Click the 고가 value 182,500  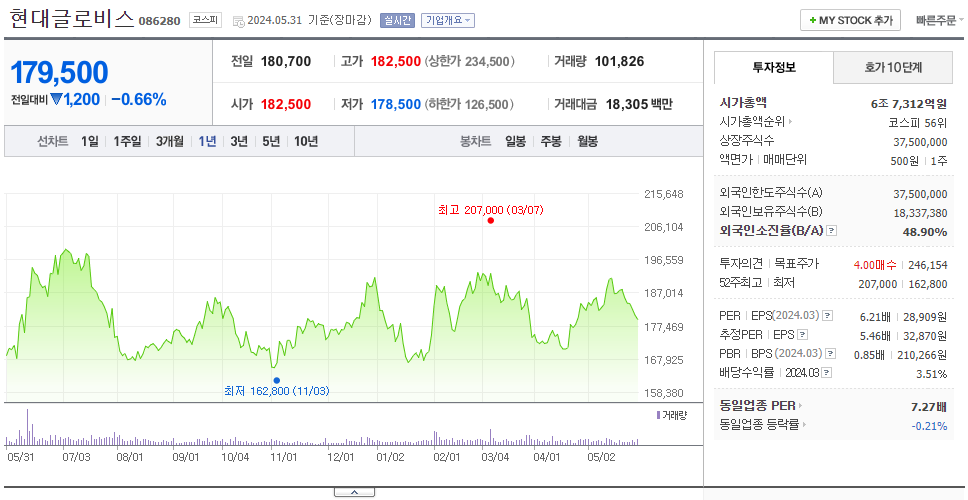click(x=396, y=62)
